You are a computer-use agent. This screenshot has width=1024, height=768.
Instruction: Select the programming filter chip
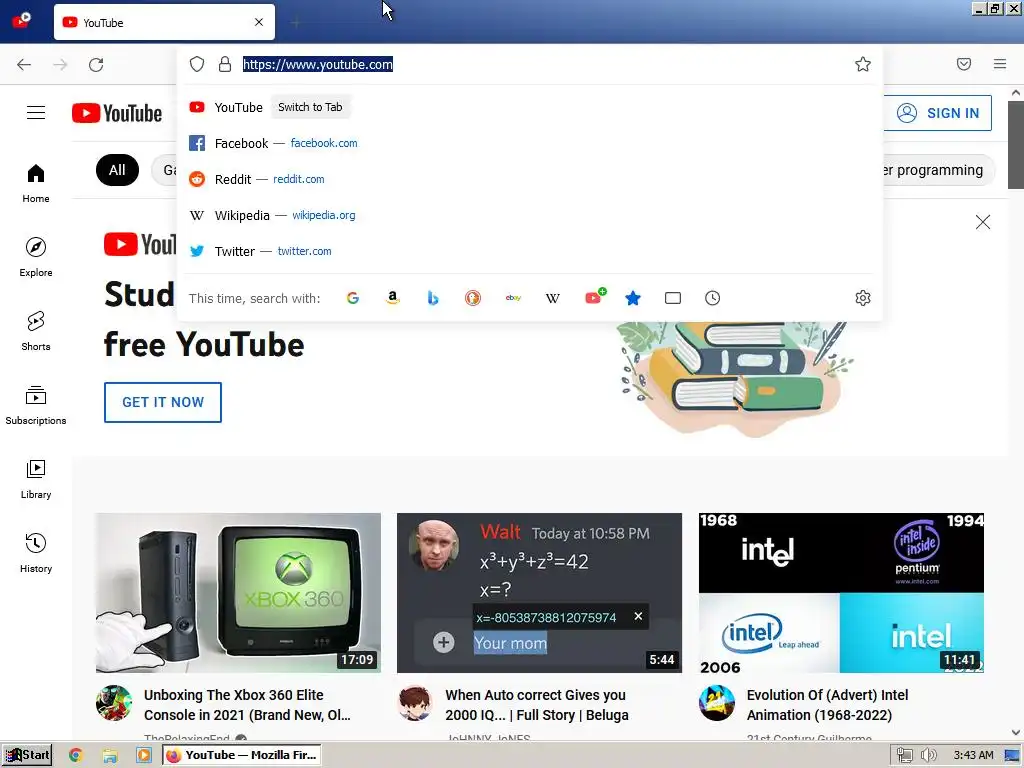[x=938, y=170]
